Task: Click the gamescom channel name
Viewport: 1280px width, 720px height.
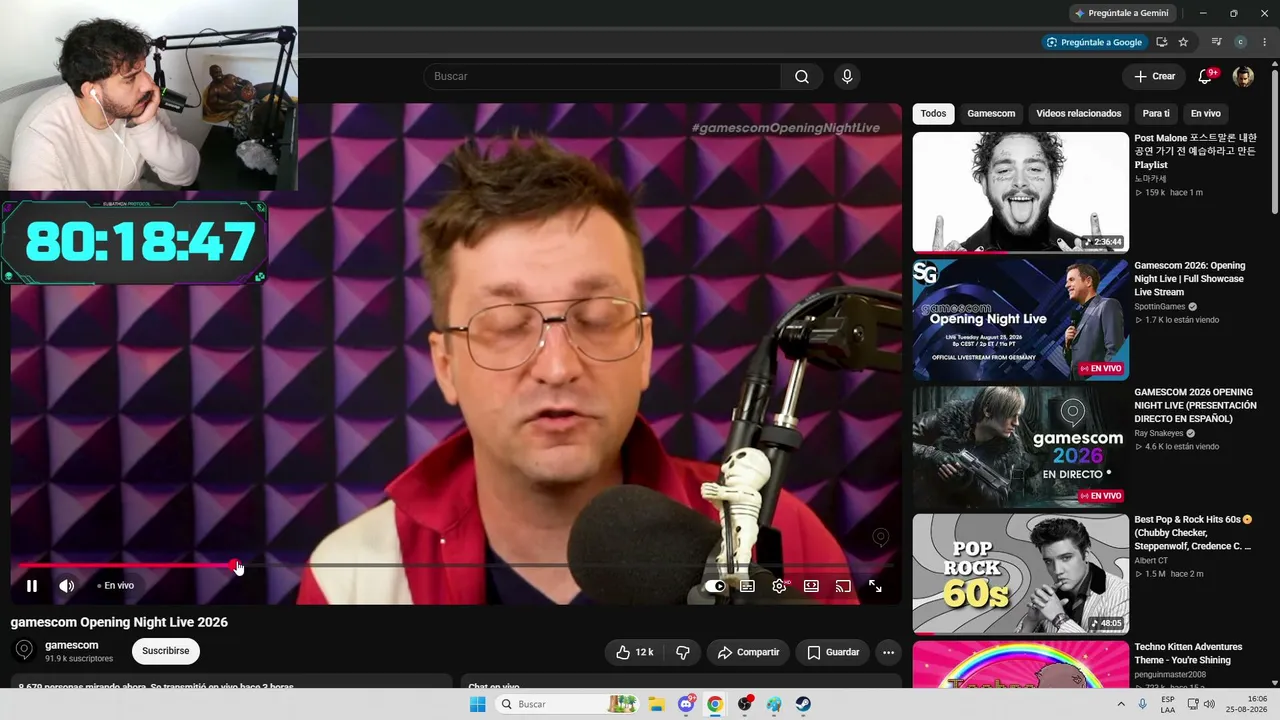Action: (x=72, y=645)
